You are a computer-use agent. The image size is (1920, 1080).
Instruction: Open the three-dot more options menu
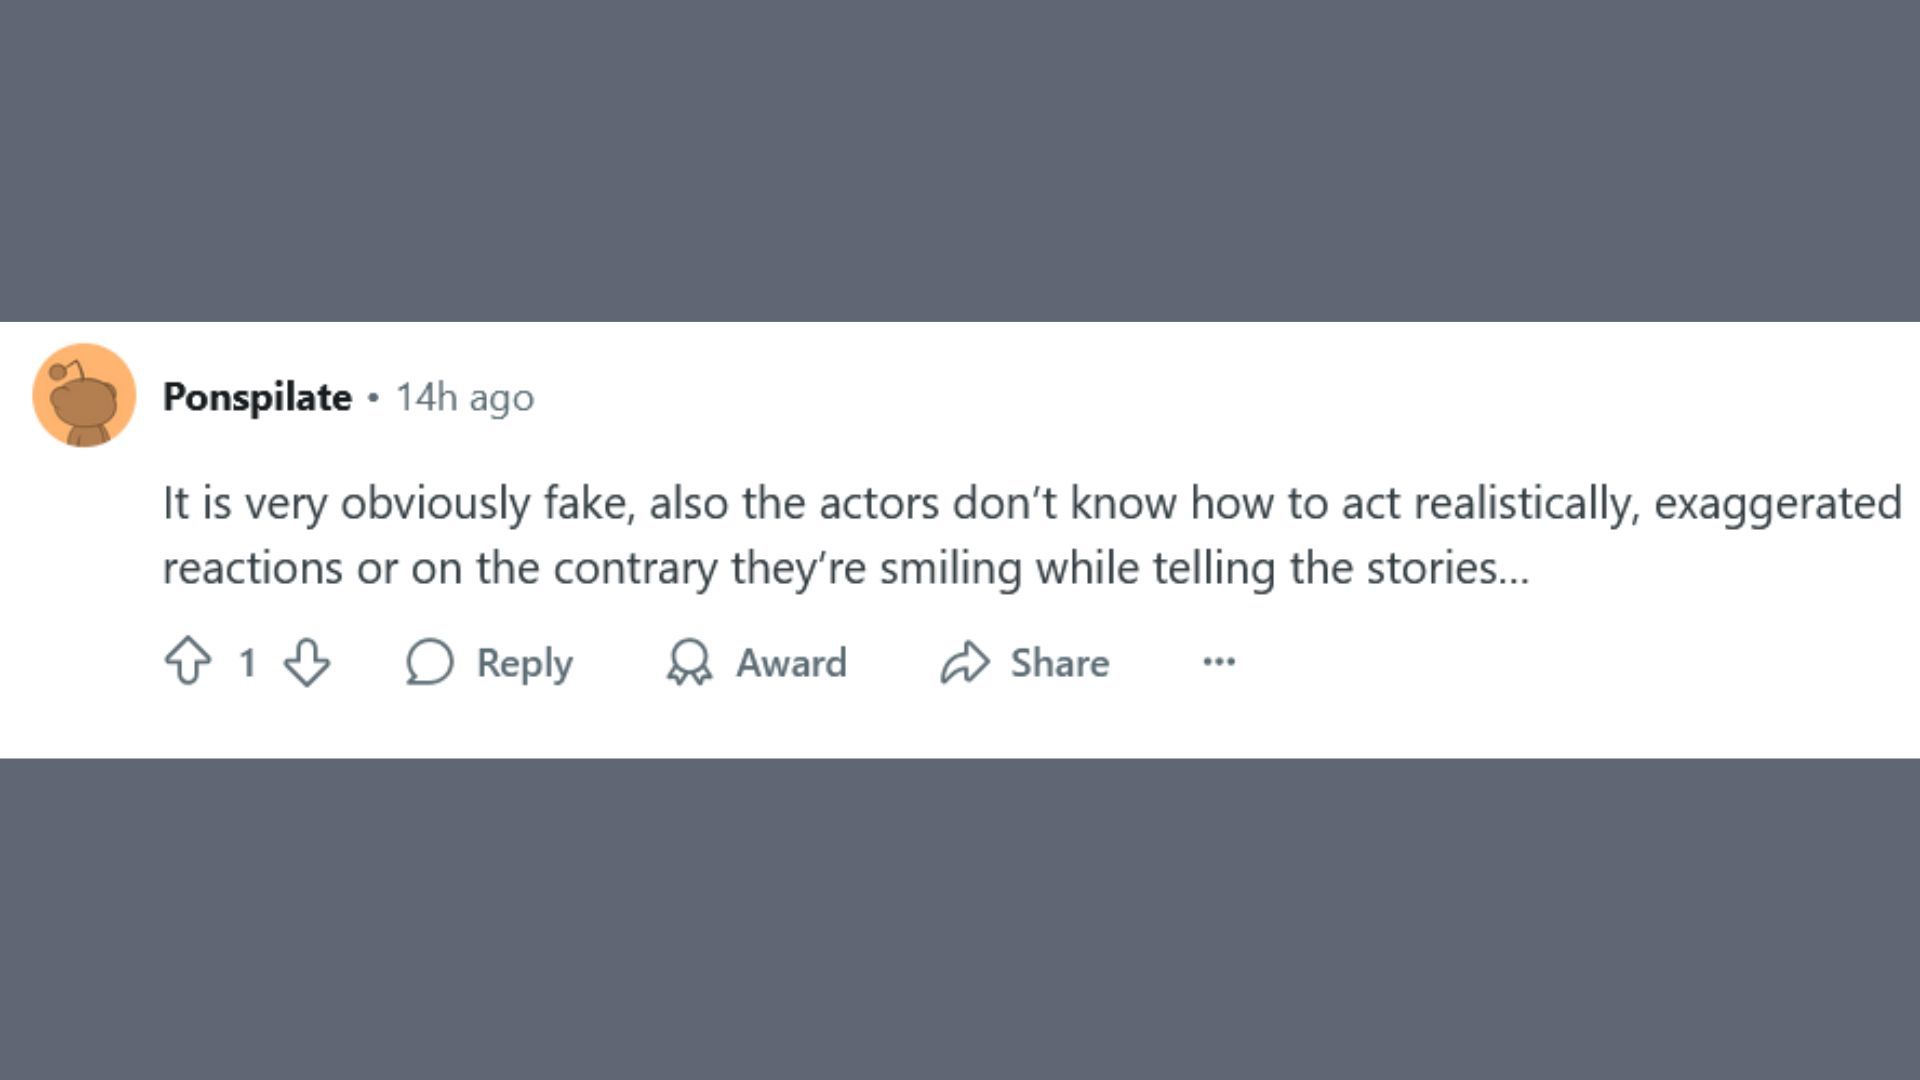[x=1219, y=662]
